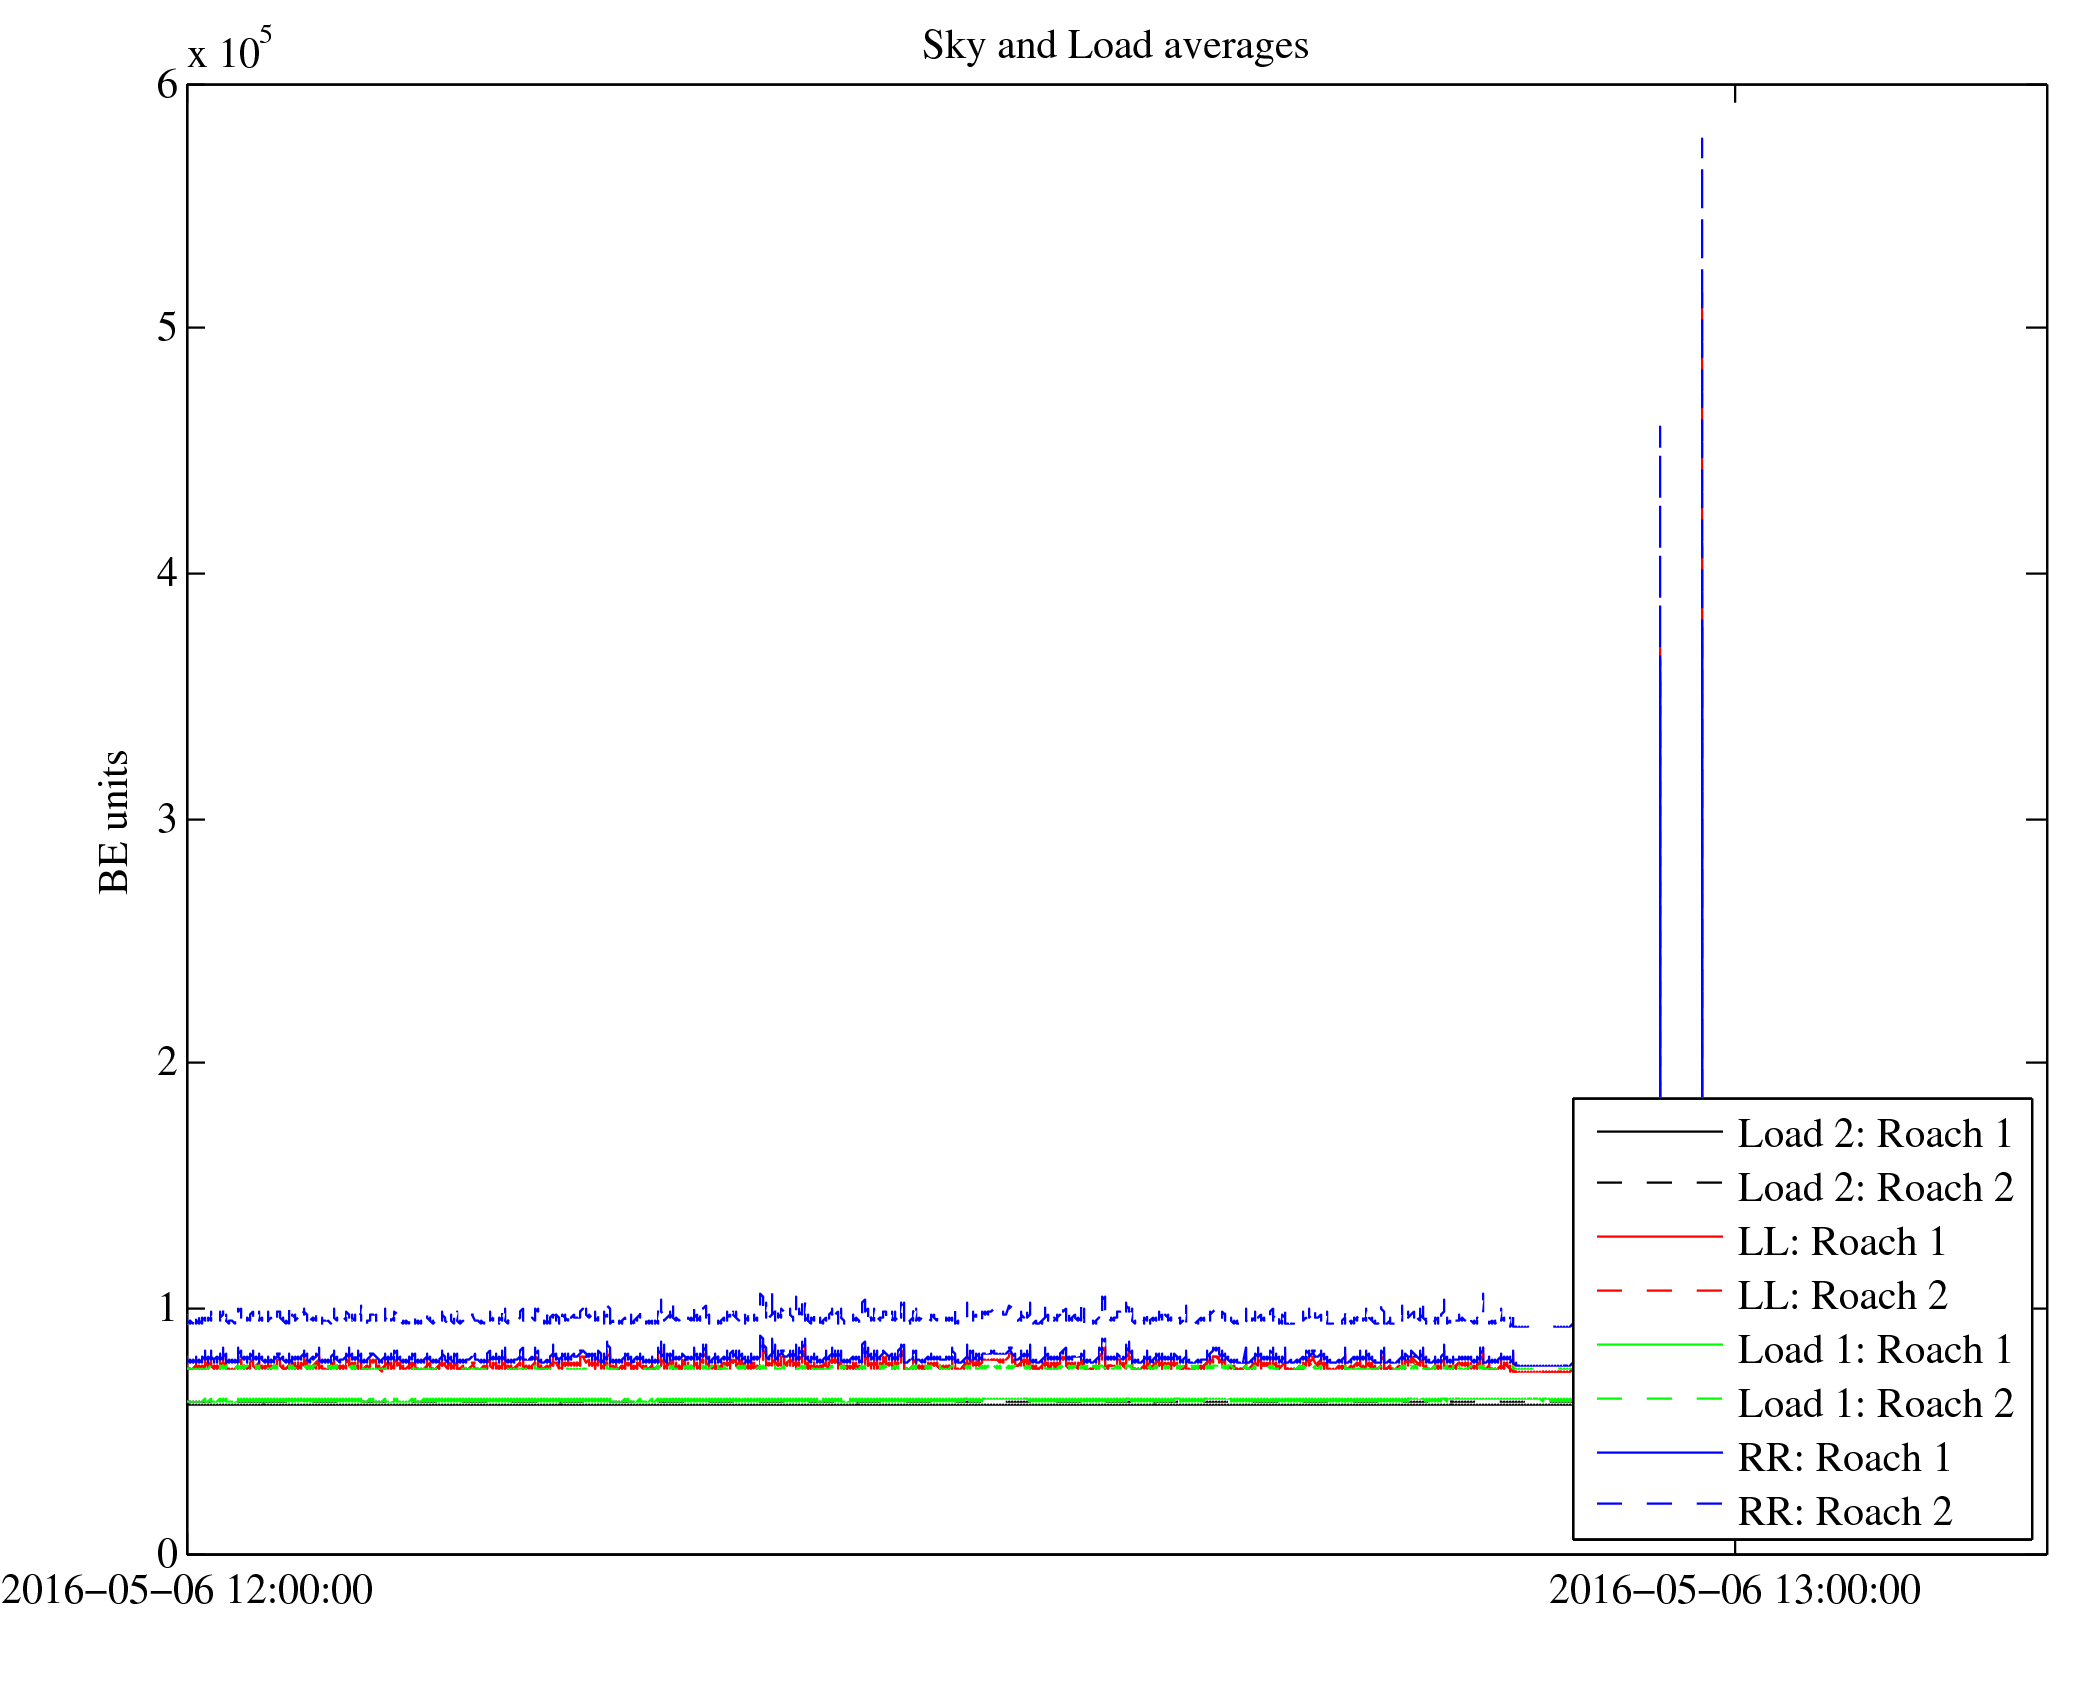Image resolution: width=2075 pixels, height=1683 pixels.
Task: Click the 'Sky and Load averages' plot title
Action: 1114,46
